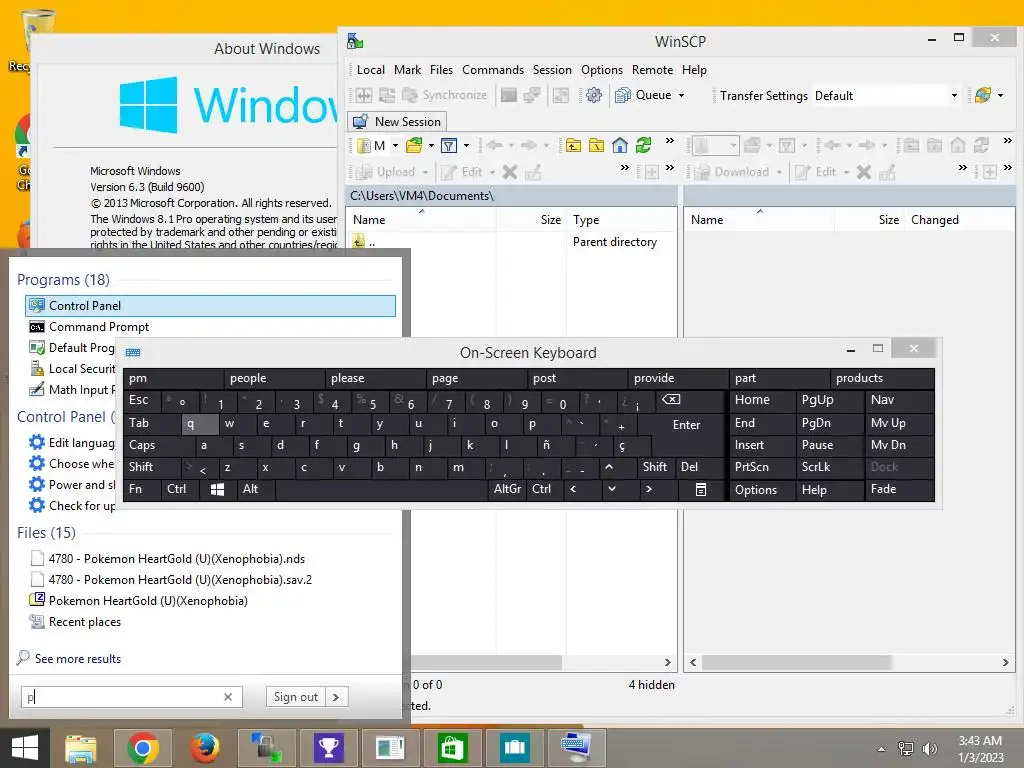The height and width of the screenshot is (768, 1024).
Task: Click the volume speaker tray icon
Action: coord(929,748)
